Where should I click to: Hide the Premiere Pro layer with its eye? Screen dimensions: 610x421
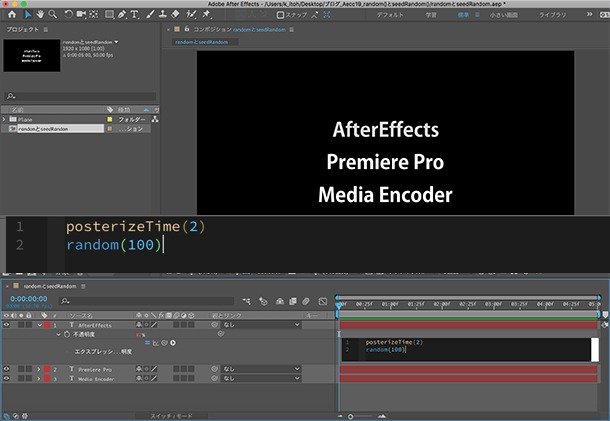[6, 369]
